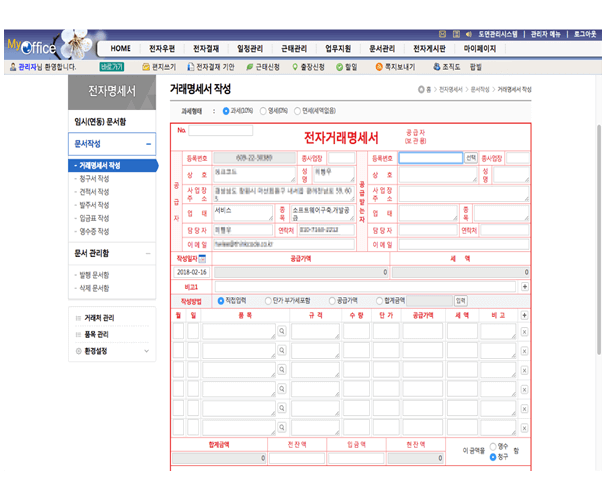Delete the second item row
The image size is (605, 500).
click(524, 351)
